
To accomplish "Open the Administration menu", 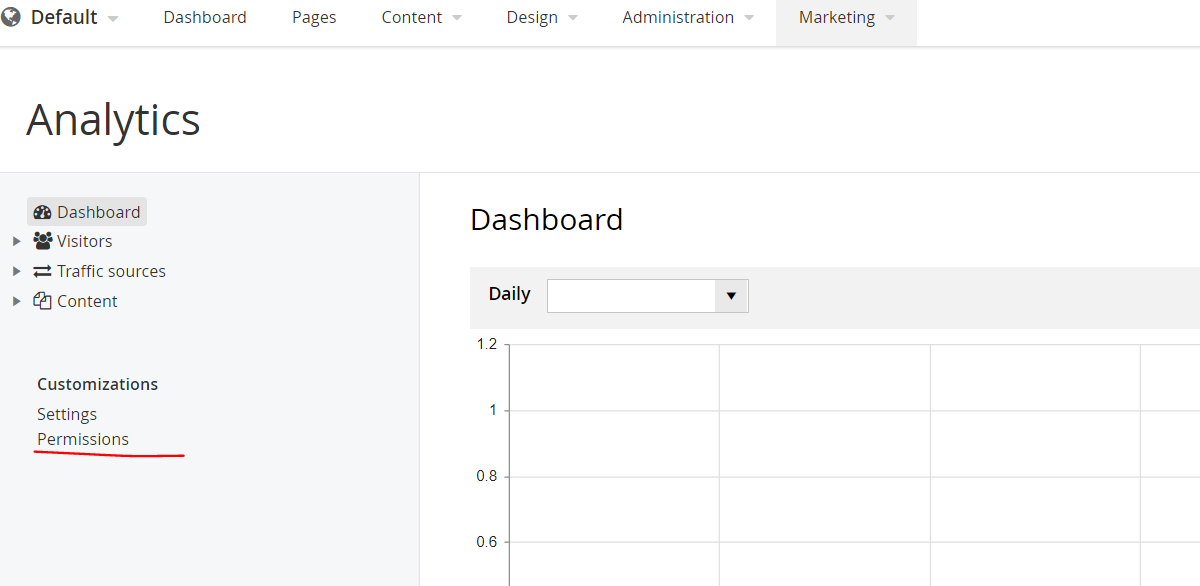I will [x=688, y=17].
